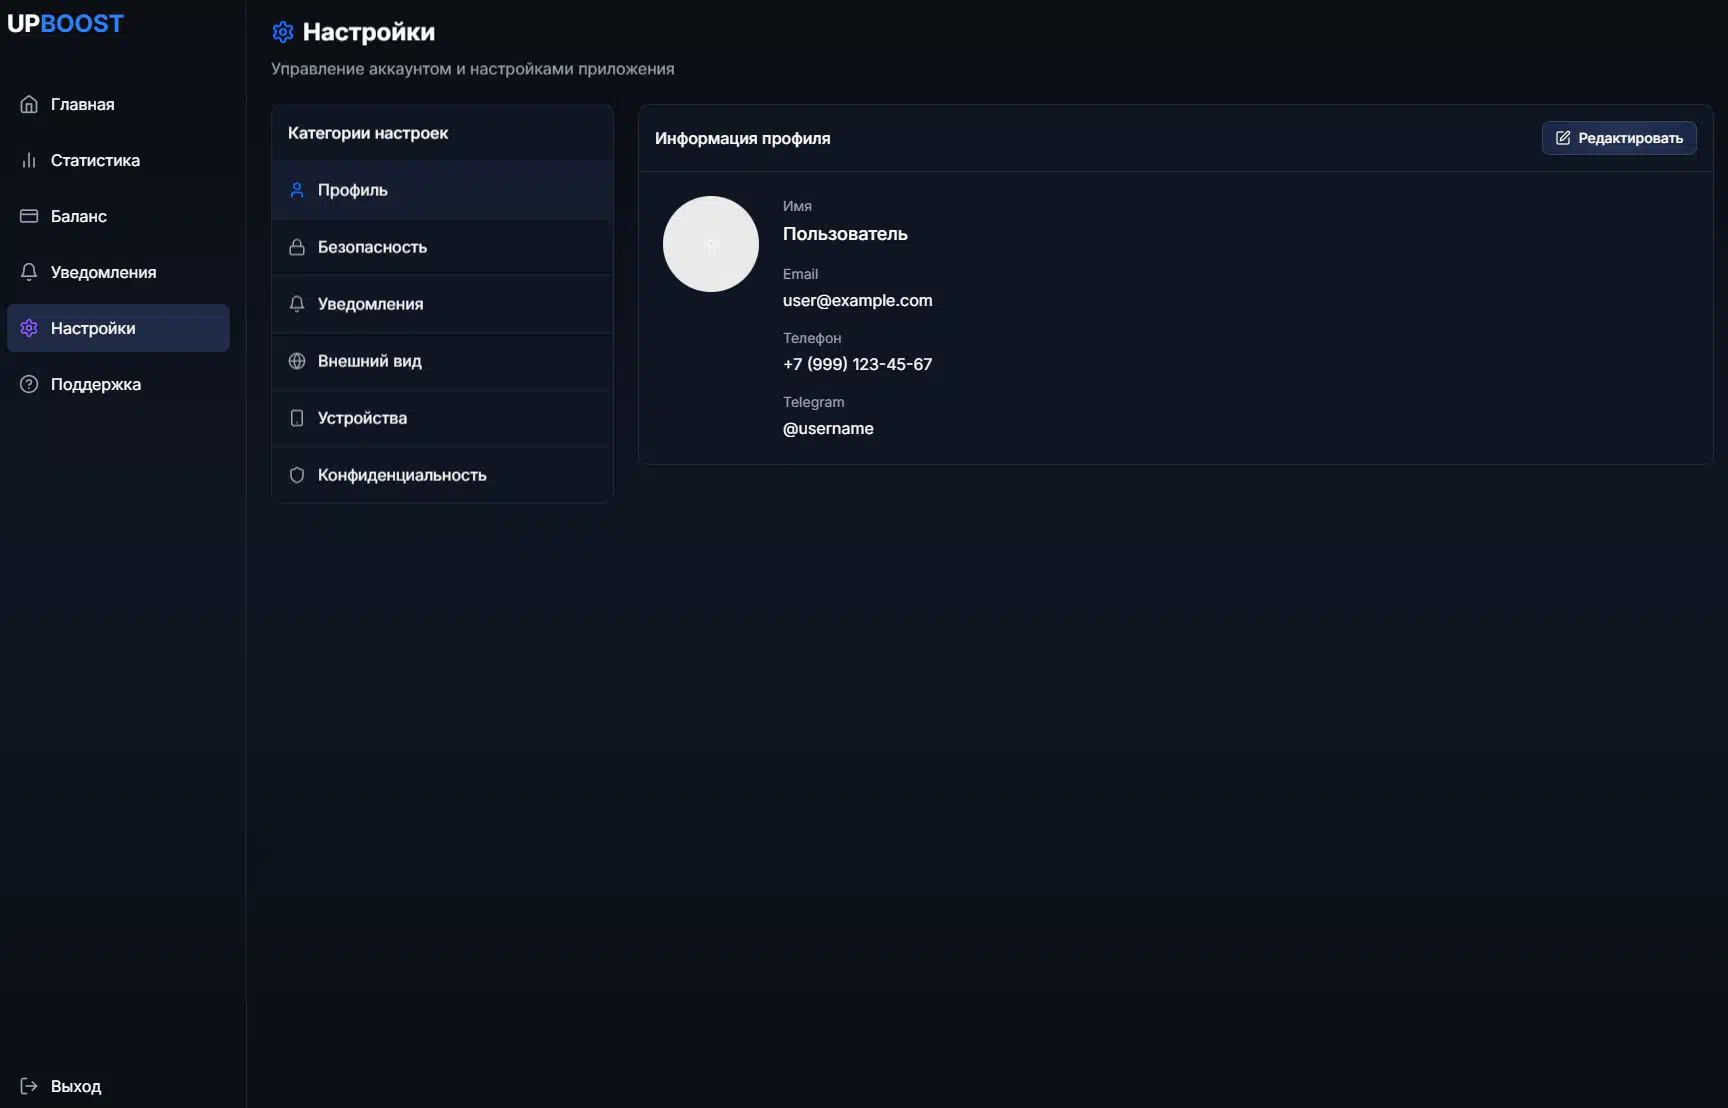This screenshot has width=1728, height=1108.
Task: Click the logout arrow icon near Выход
Action: 29,1086
